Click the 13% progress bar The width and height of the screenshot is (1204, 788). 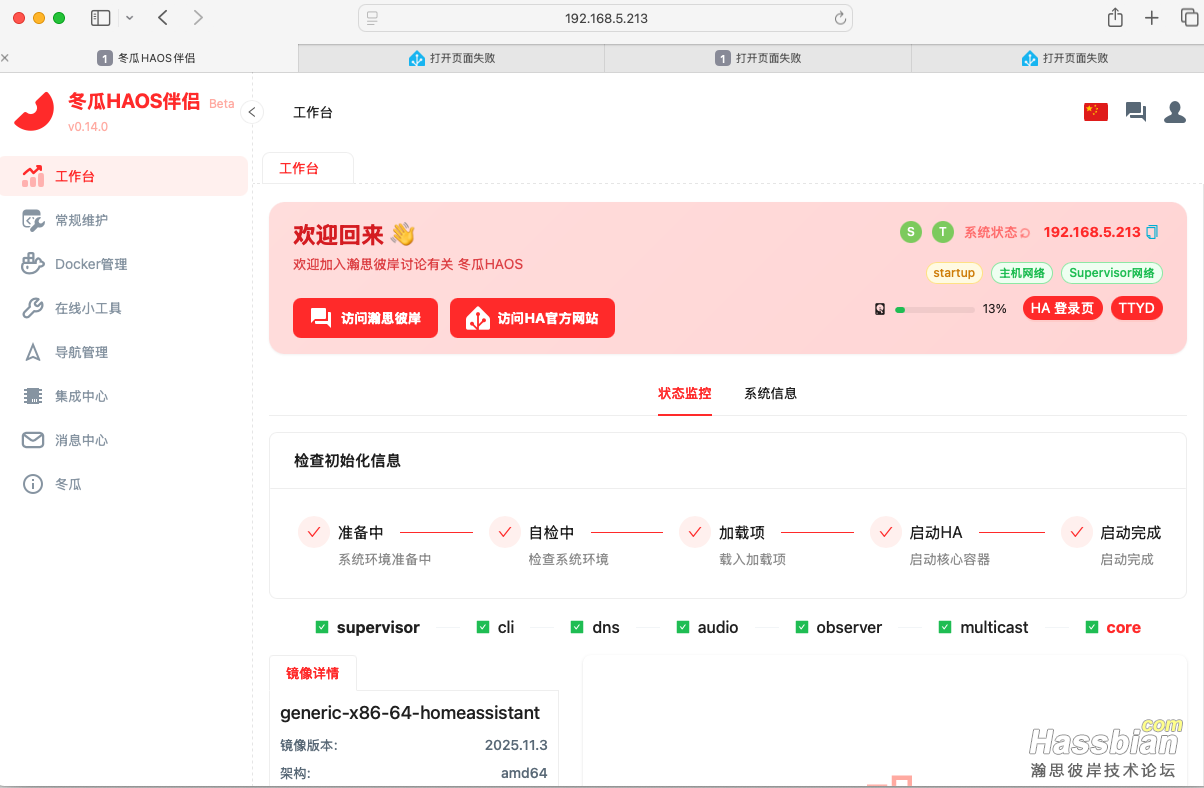[934, 309]
